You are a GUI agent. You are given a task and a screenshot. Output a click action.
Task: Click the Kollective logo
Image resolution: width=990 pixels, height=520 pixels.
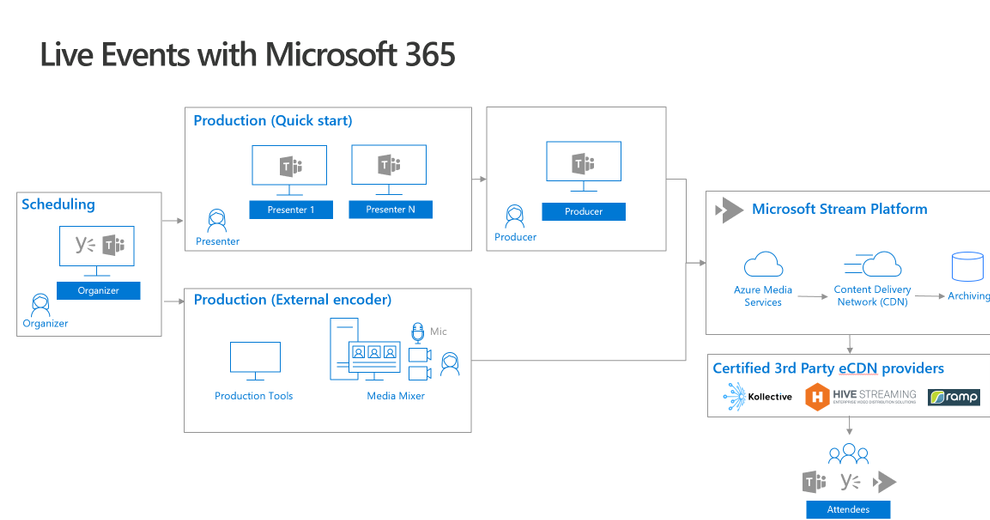coord(757,397)
